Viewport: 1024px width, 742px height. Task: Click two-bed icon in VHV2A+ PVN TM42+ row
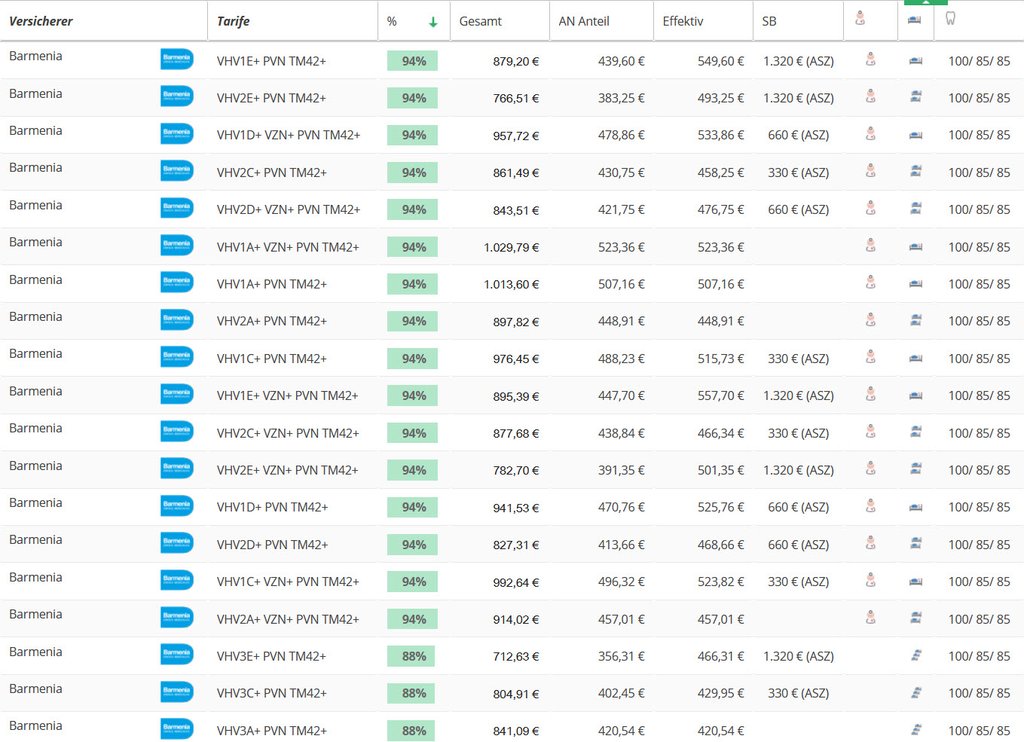(915, 321)
